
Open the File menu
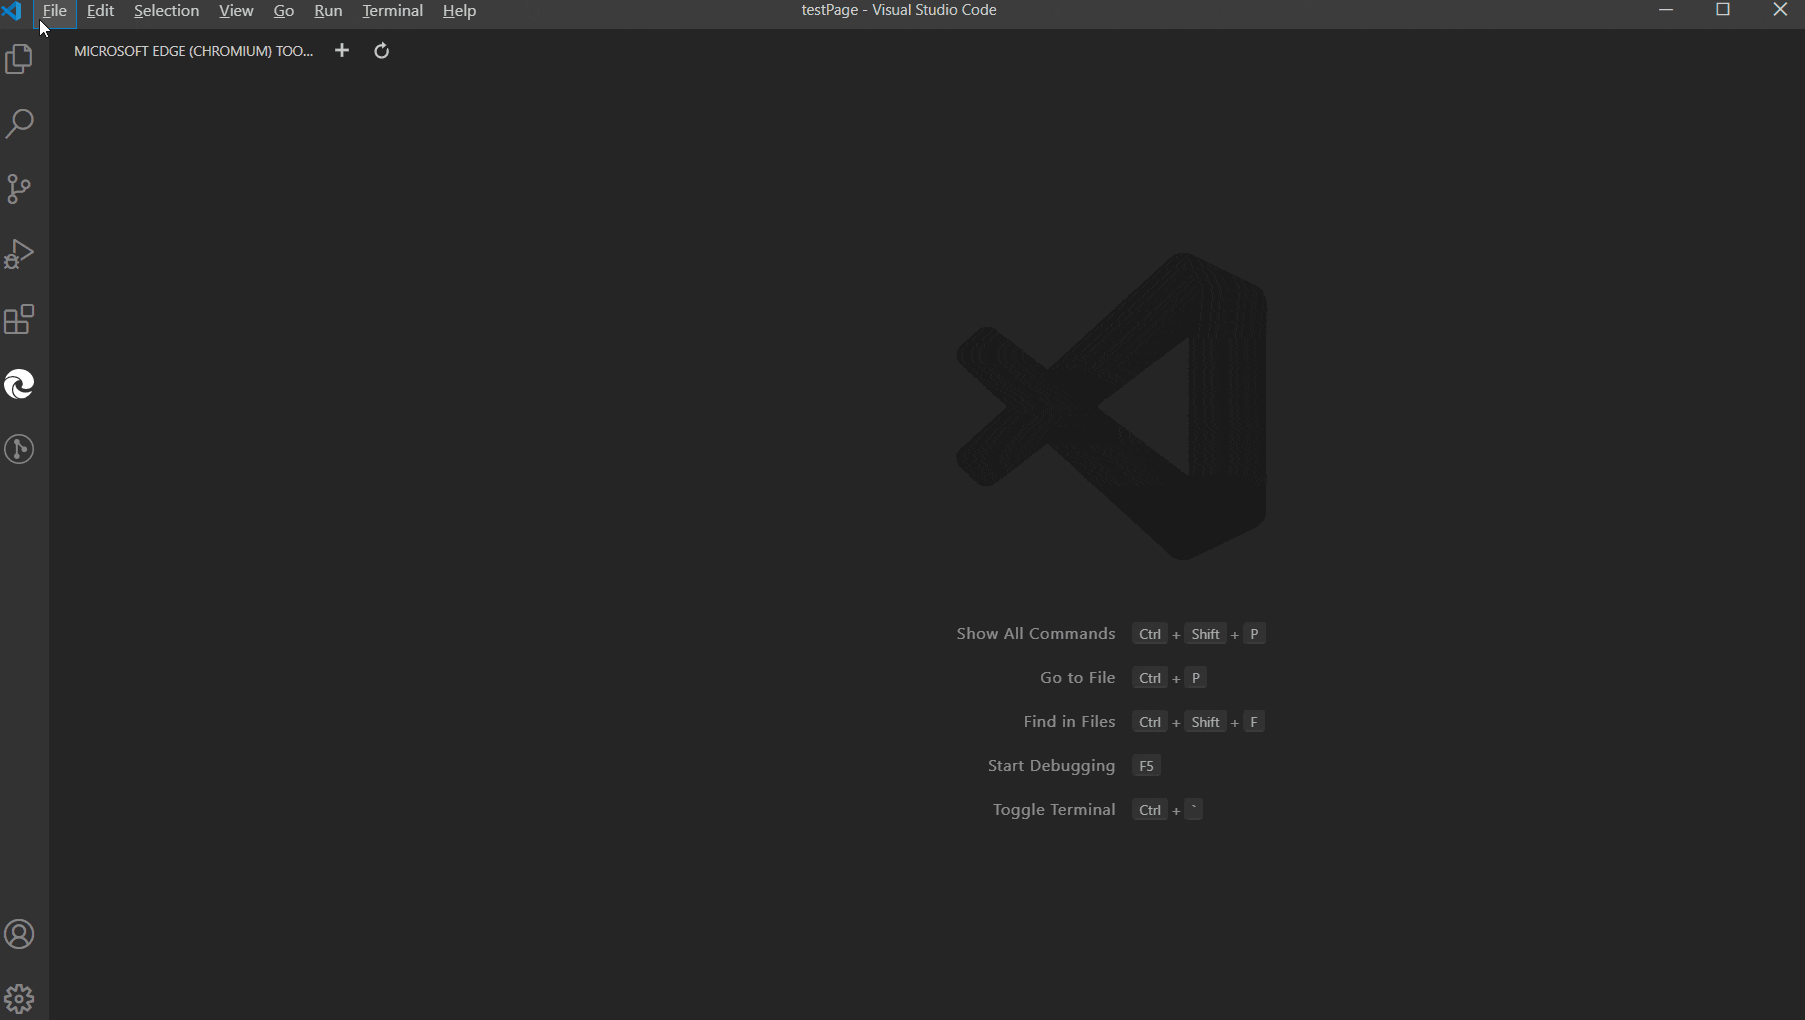pyautogui.click(x=55, y=10)
